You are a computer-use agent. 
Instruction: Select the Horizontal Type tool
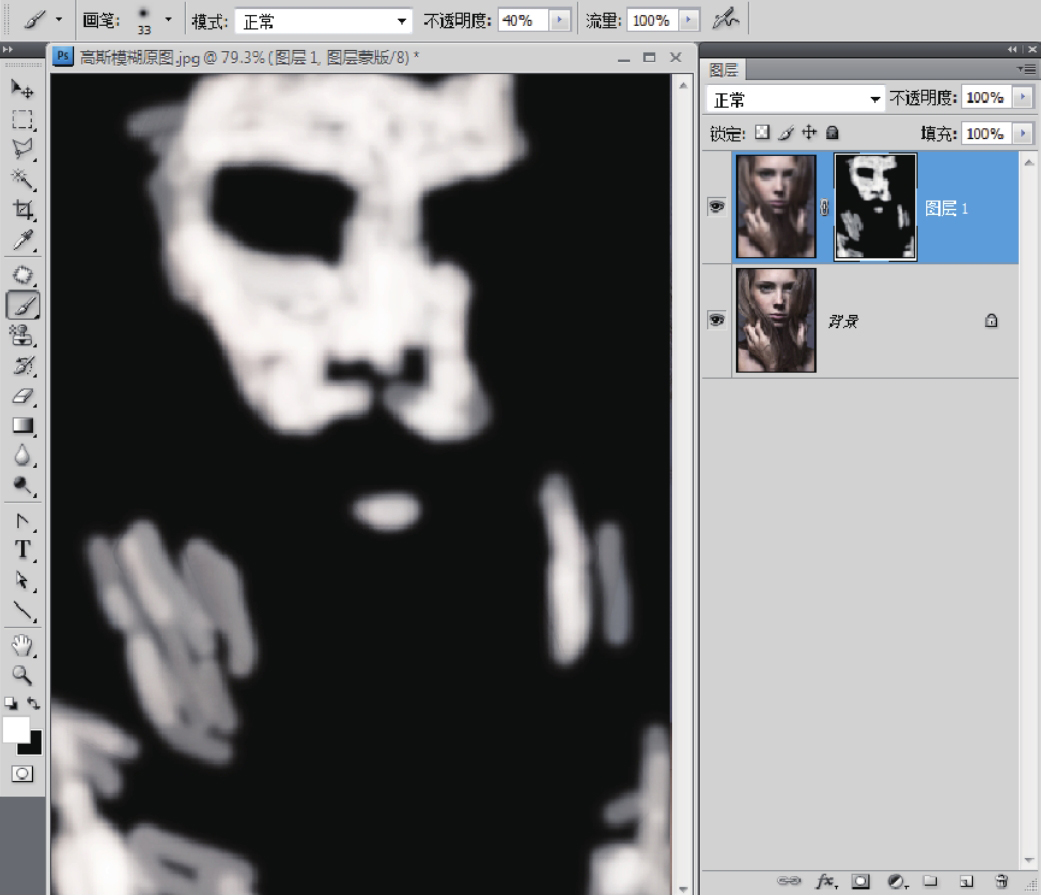pyautogui.click(x=22, y=550)
